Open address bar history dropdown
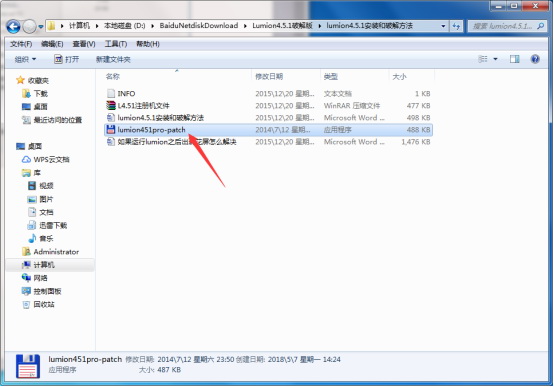Screen dimensions: 554x387 pos(443,26)
